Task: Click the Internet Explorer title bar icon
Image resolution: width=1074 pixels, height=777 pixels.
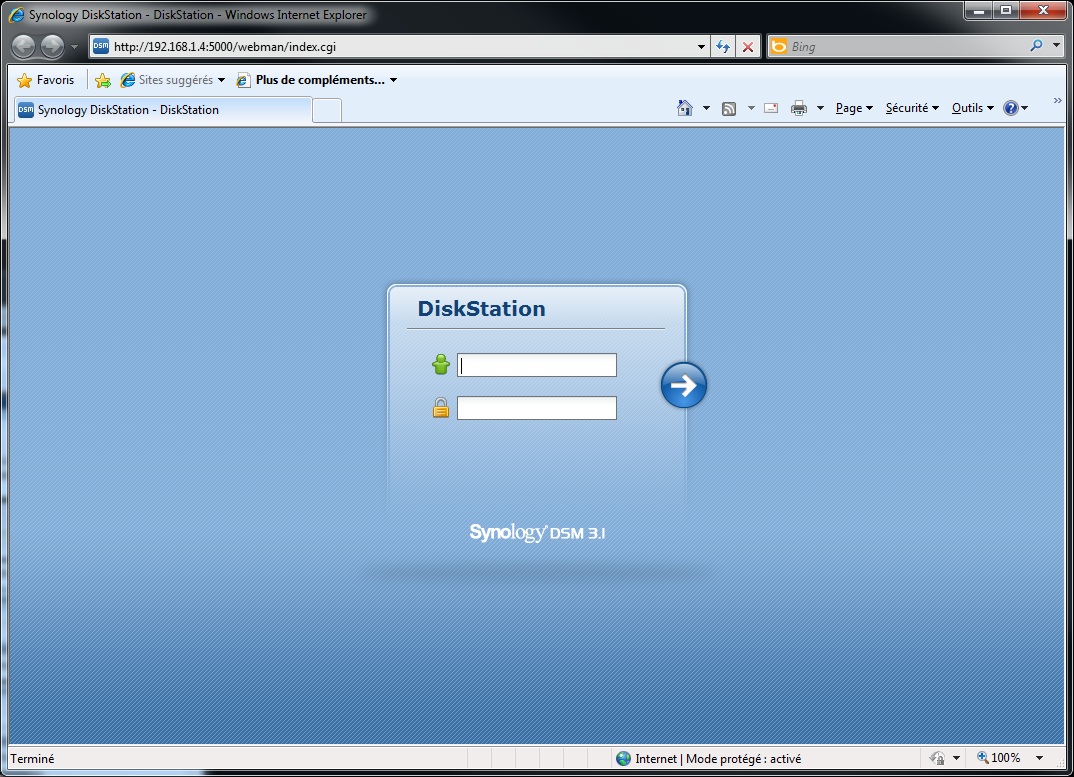Action: (16, 14)
